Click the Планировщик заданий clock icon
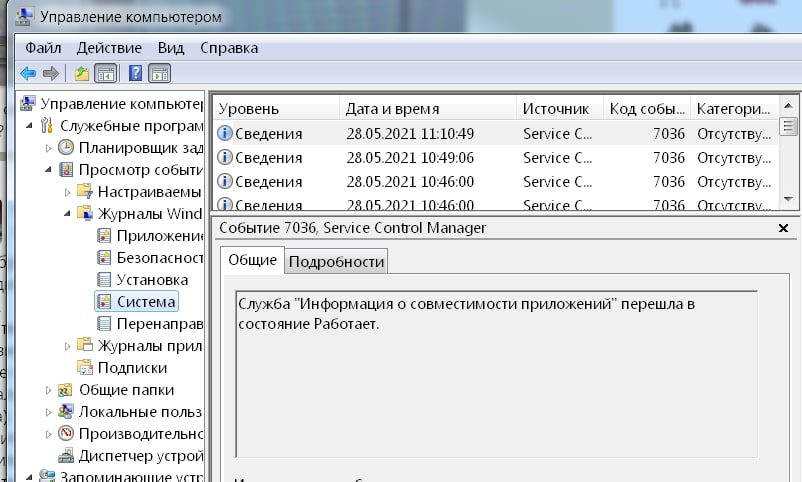This screenshot has width=802, height=482. [66, 147]
